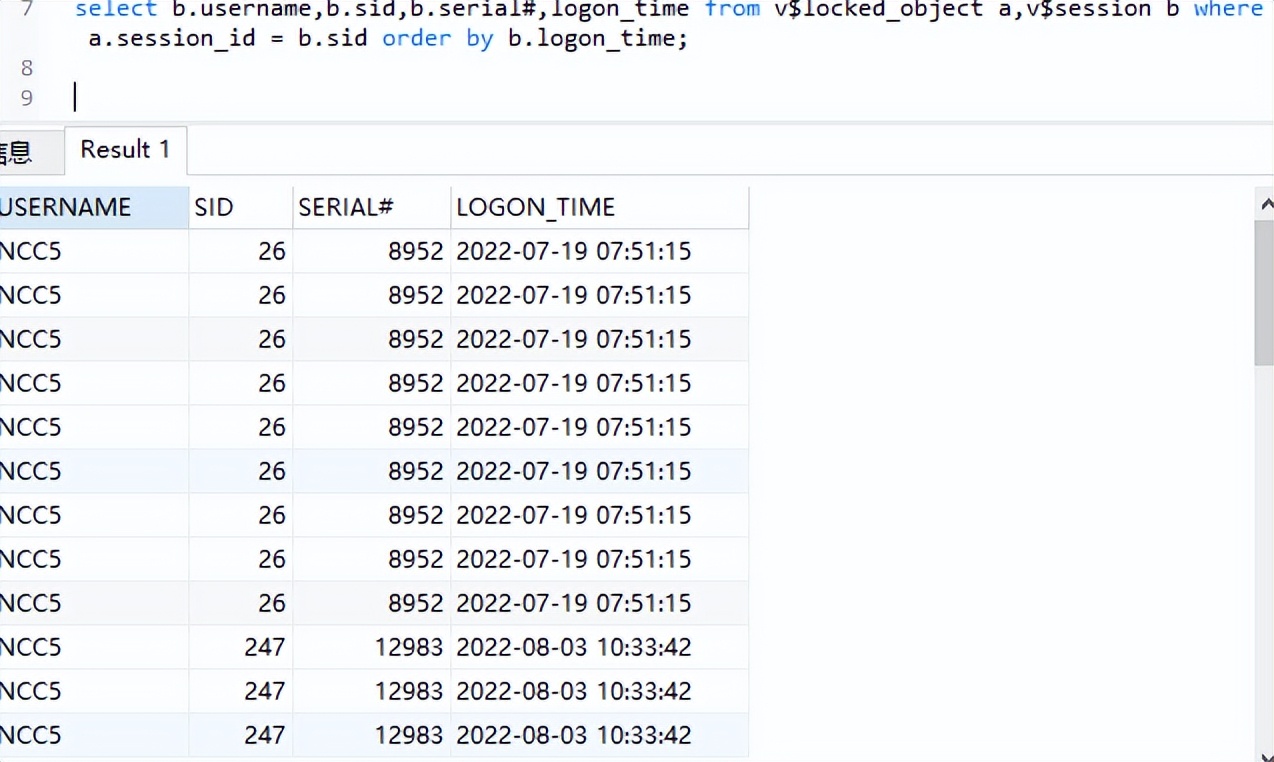Select topmost row's SID cell 26
Screen dimensions: 1274x762
tap(240, 251)
